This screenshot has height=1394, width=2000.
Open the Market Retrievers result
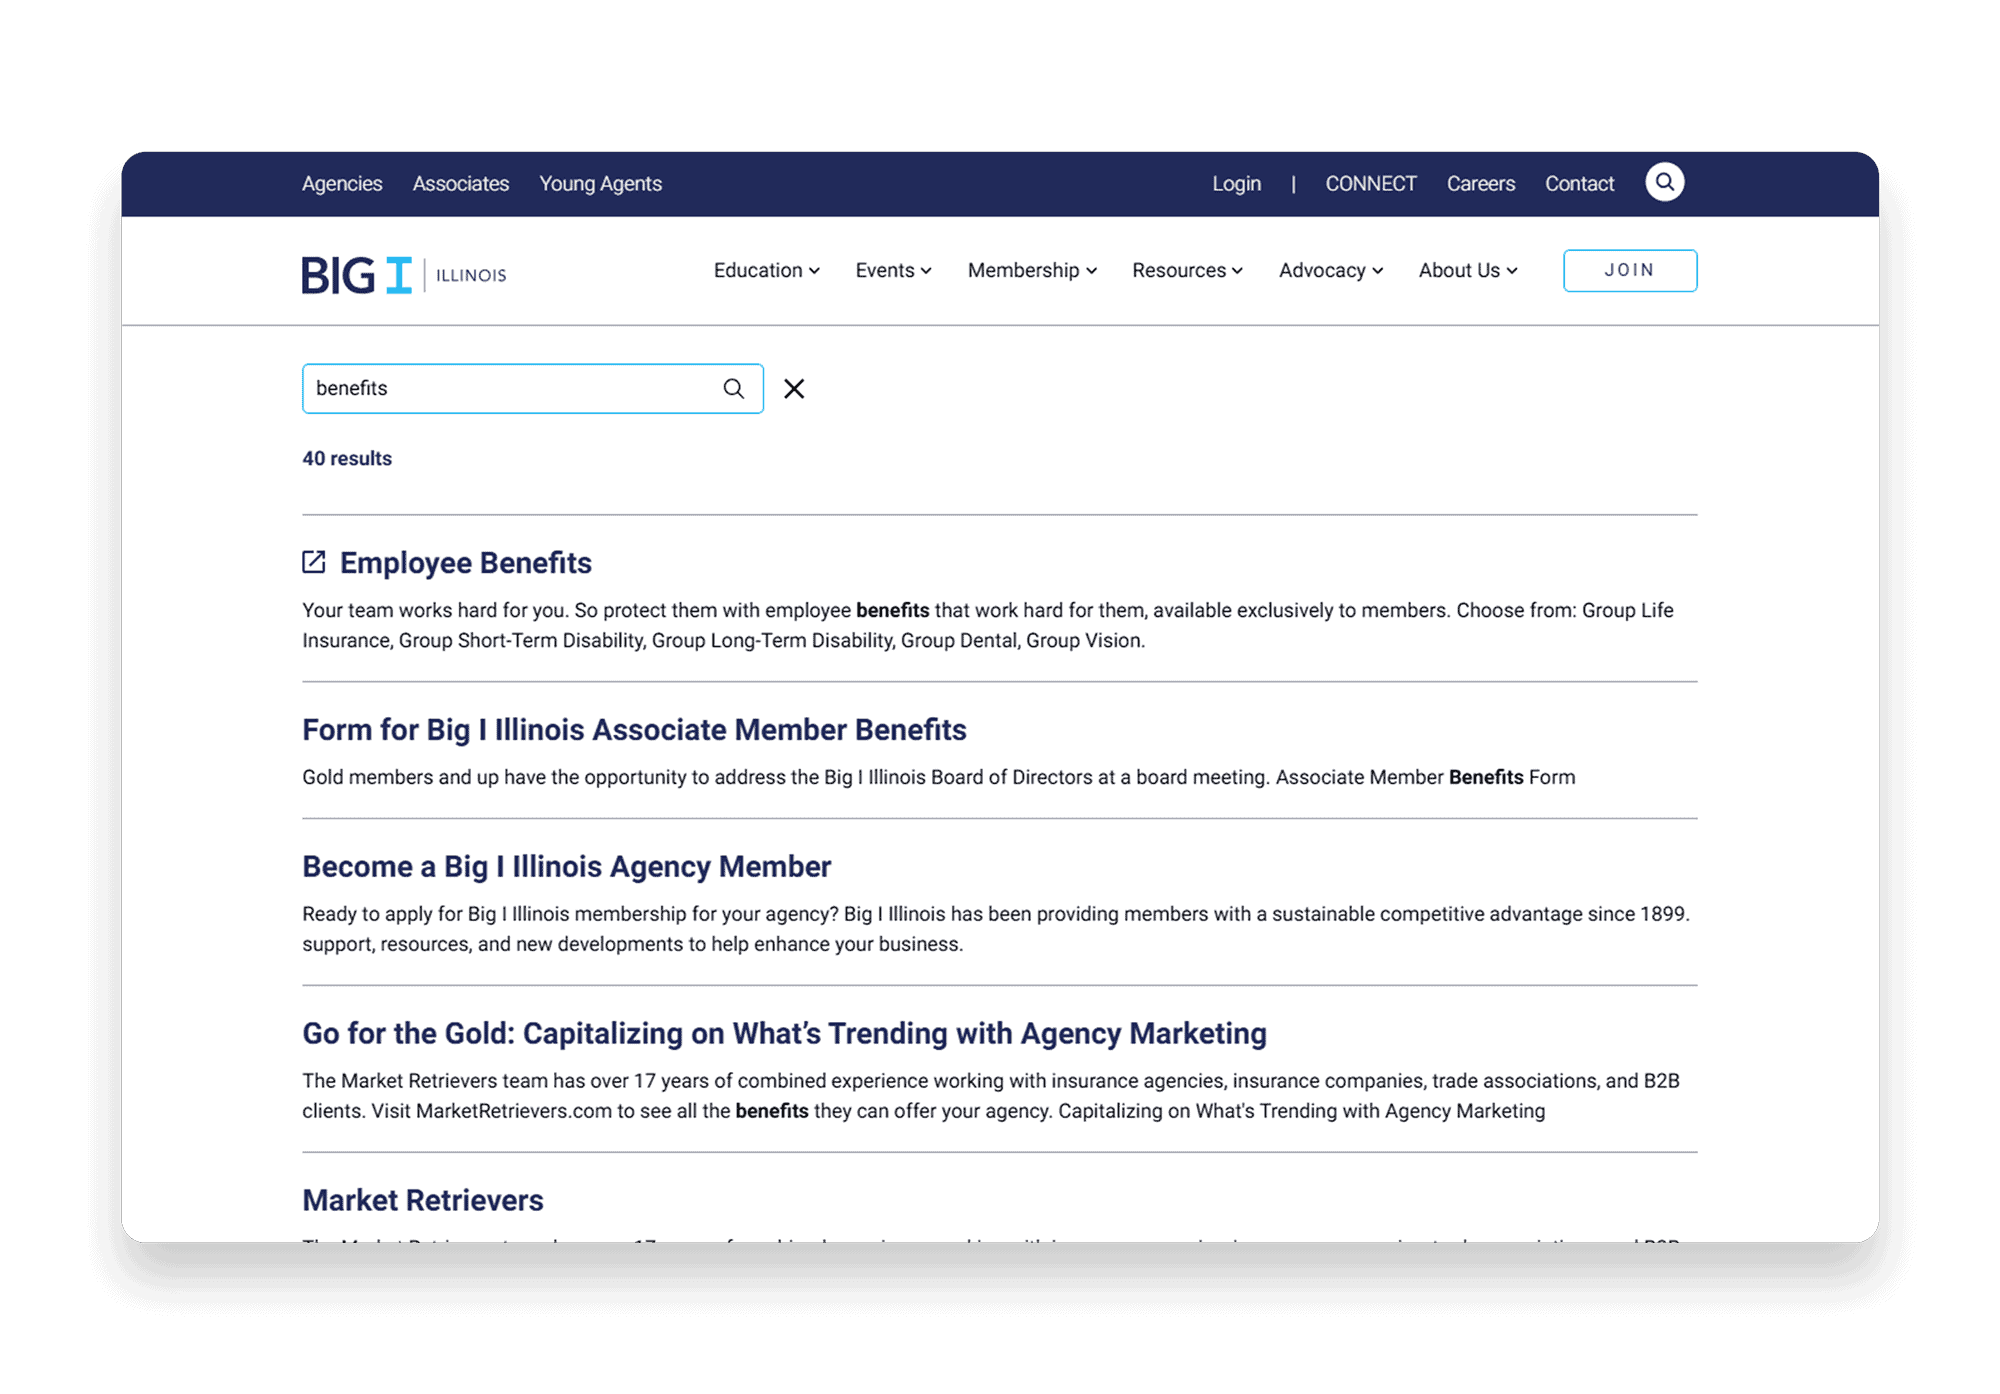click(423, 1200)
